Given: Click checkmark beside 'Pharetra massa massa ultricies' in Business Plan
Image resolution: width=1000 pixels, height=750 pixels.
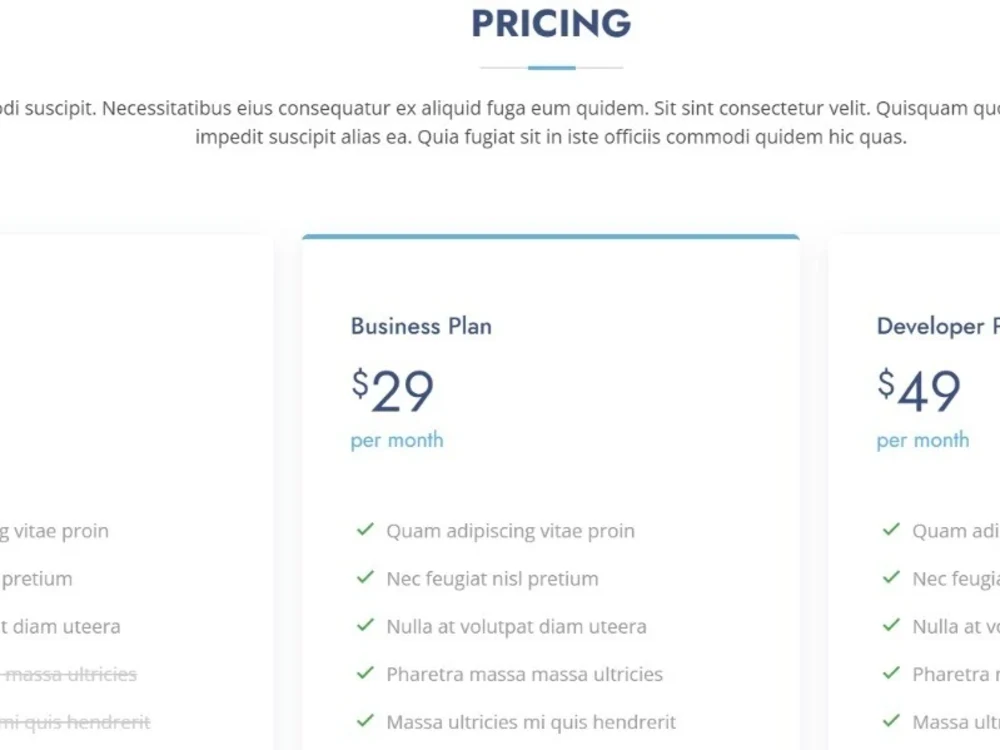Looking at the screenshot, I should point(365,673).
